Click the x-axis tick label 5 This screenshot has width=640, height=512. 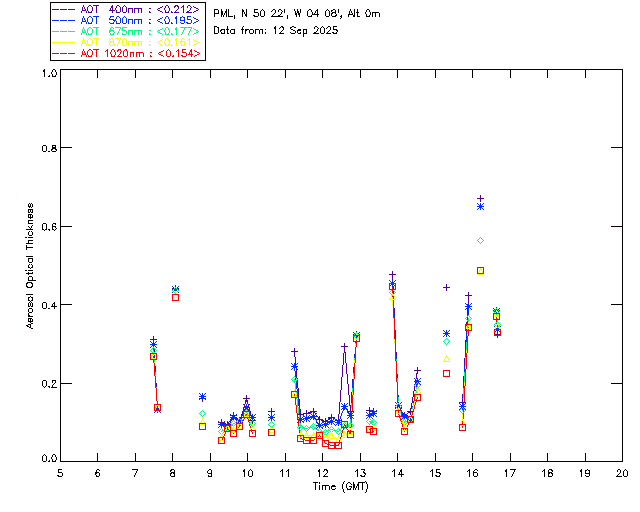pyautogui.click(x=60, y=473)
